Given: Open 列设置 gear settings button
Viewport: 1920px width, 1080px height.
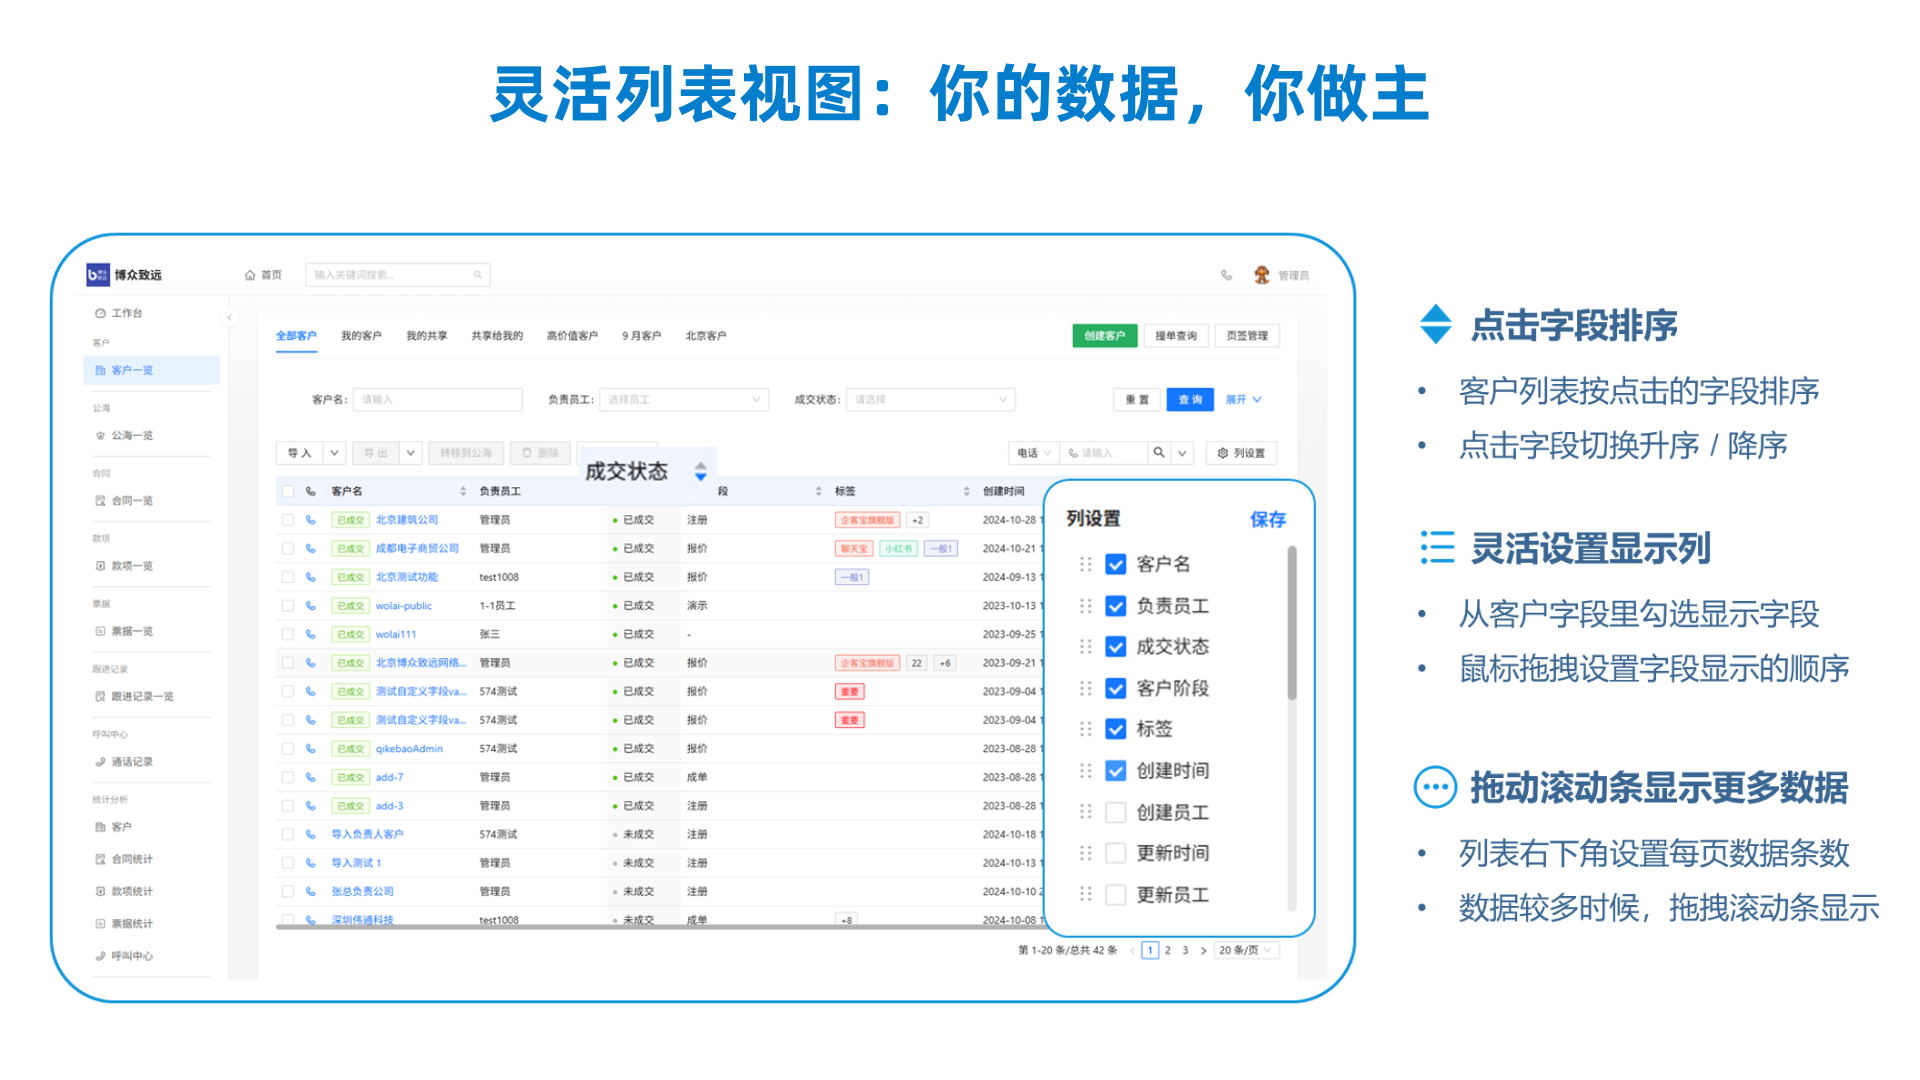Looking at the screenshot, I should (1241, 453).
